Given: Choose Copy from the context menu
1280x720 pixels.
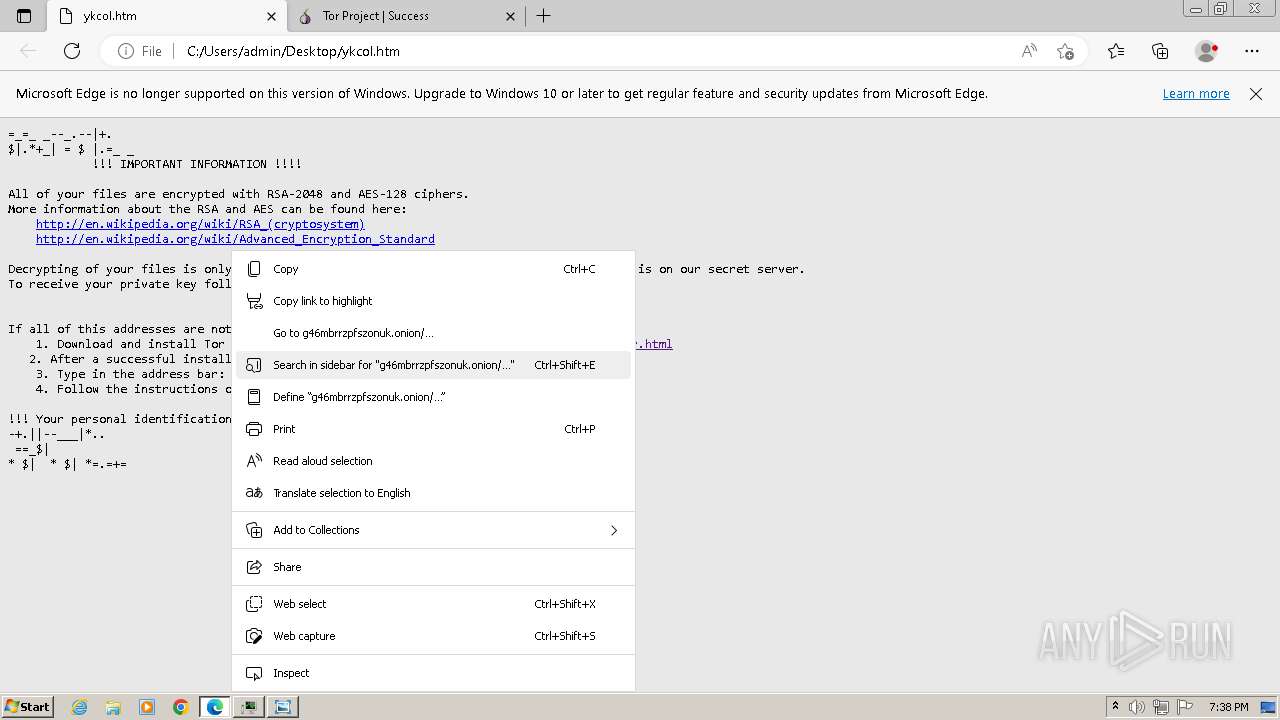Looking at the screenshot, I should [x=433, y=269].
